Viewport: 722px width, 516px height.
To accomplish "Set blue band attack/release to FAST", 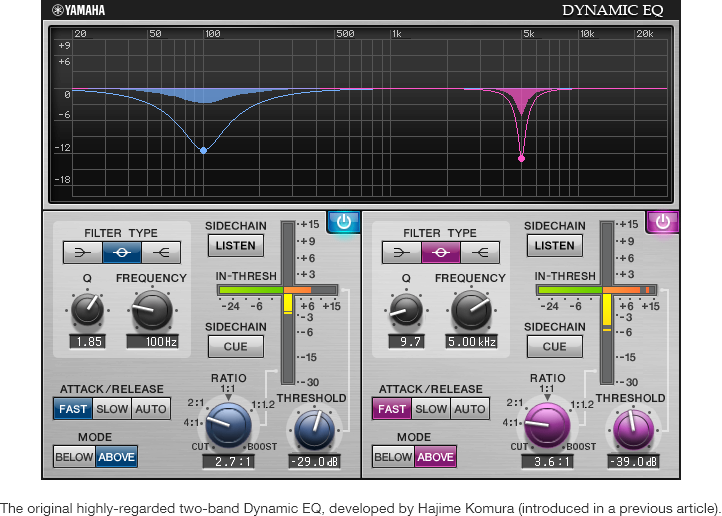I will click(73, 409).
